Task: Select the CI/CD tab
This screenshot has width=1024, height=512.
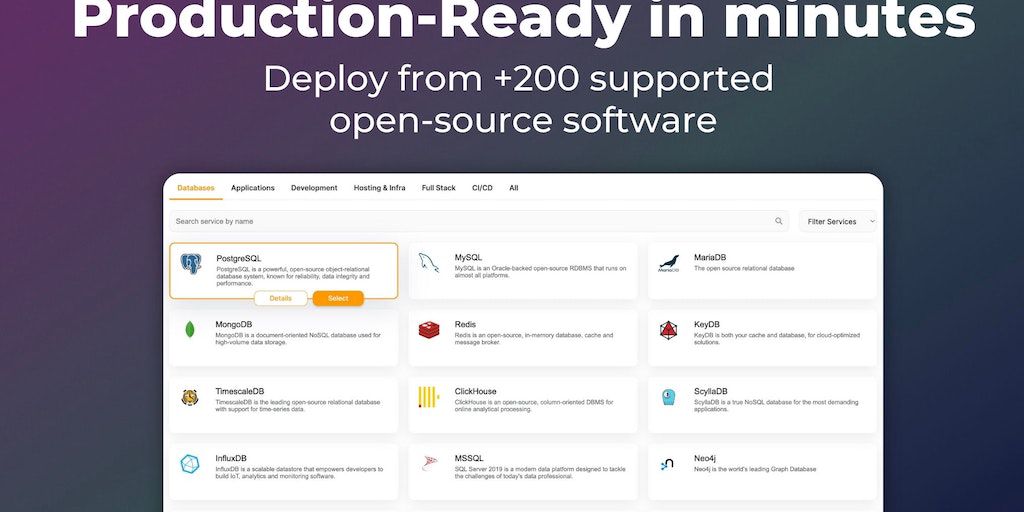Action: pos(483,188)
